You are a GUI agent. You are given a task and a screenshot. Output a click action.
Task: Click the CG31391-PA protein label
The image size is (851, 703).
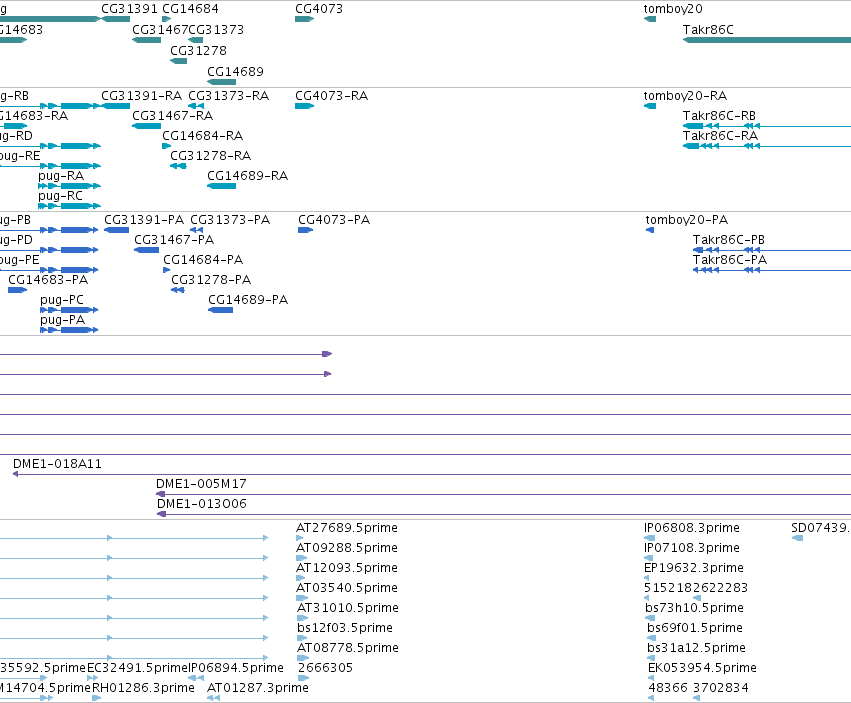point(144,220)
